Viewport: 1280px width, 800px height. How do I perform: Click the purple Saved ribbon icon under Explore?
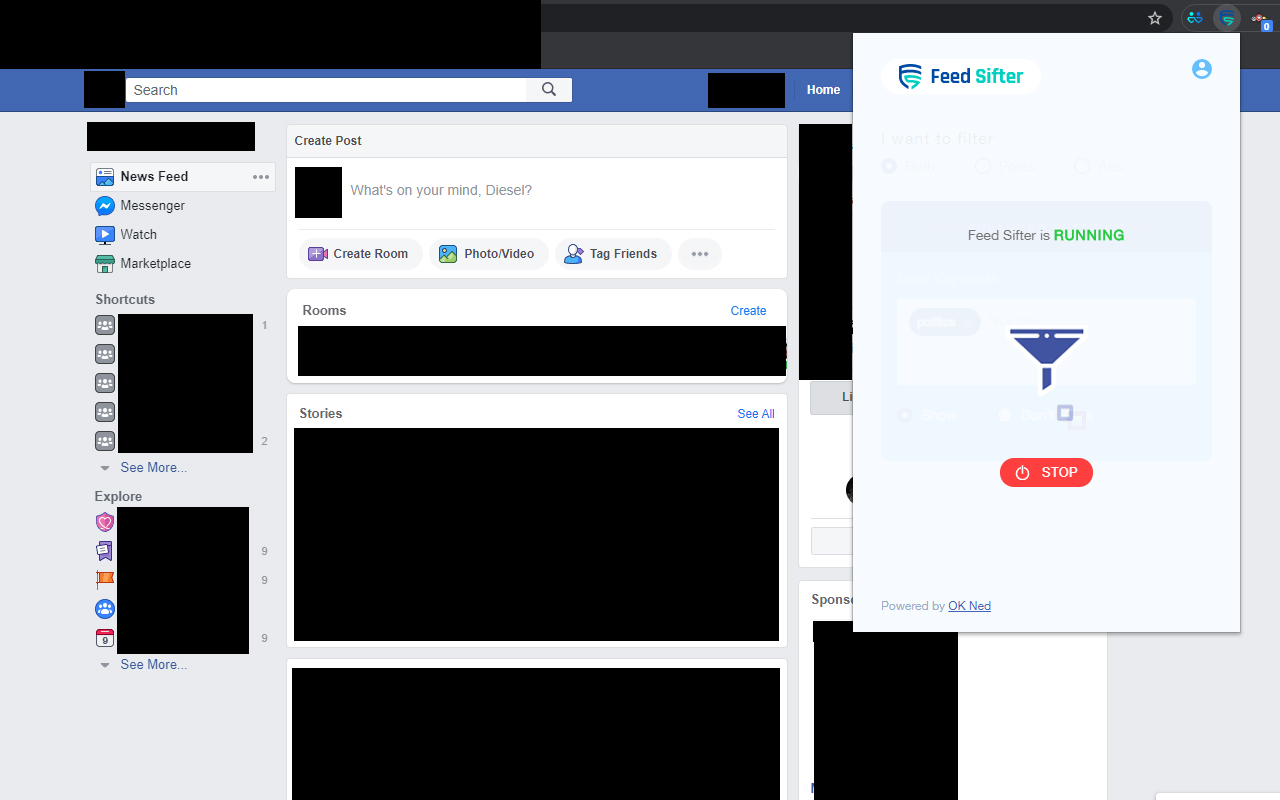tap(105, 551)
